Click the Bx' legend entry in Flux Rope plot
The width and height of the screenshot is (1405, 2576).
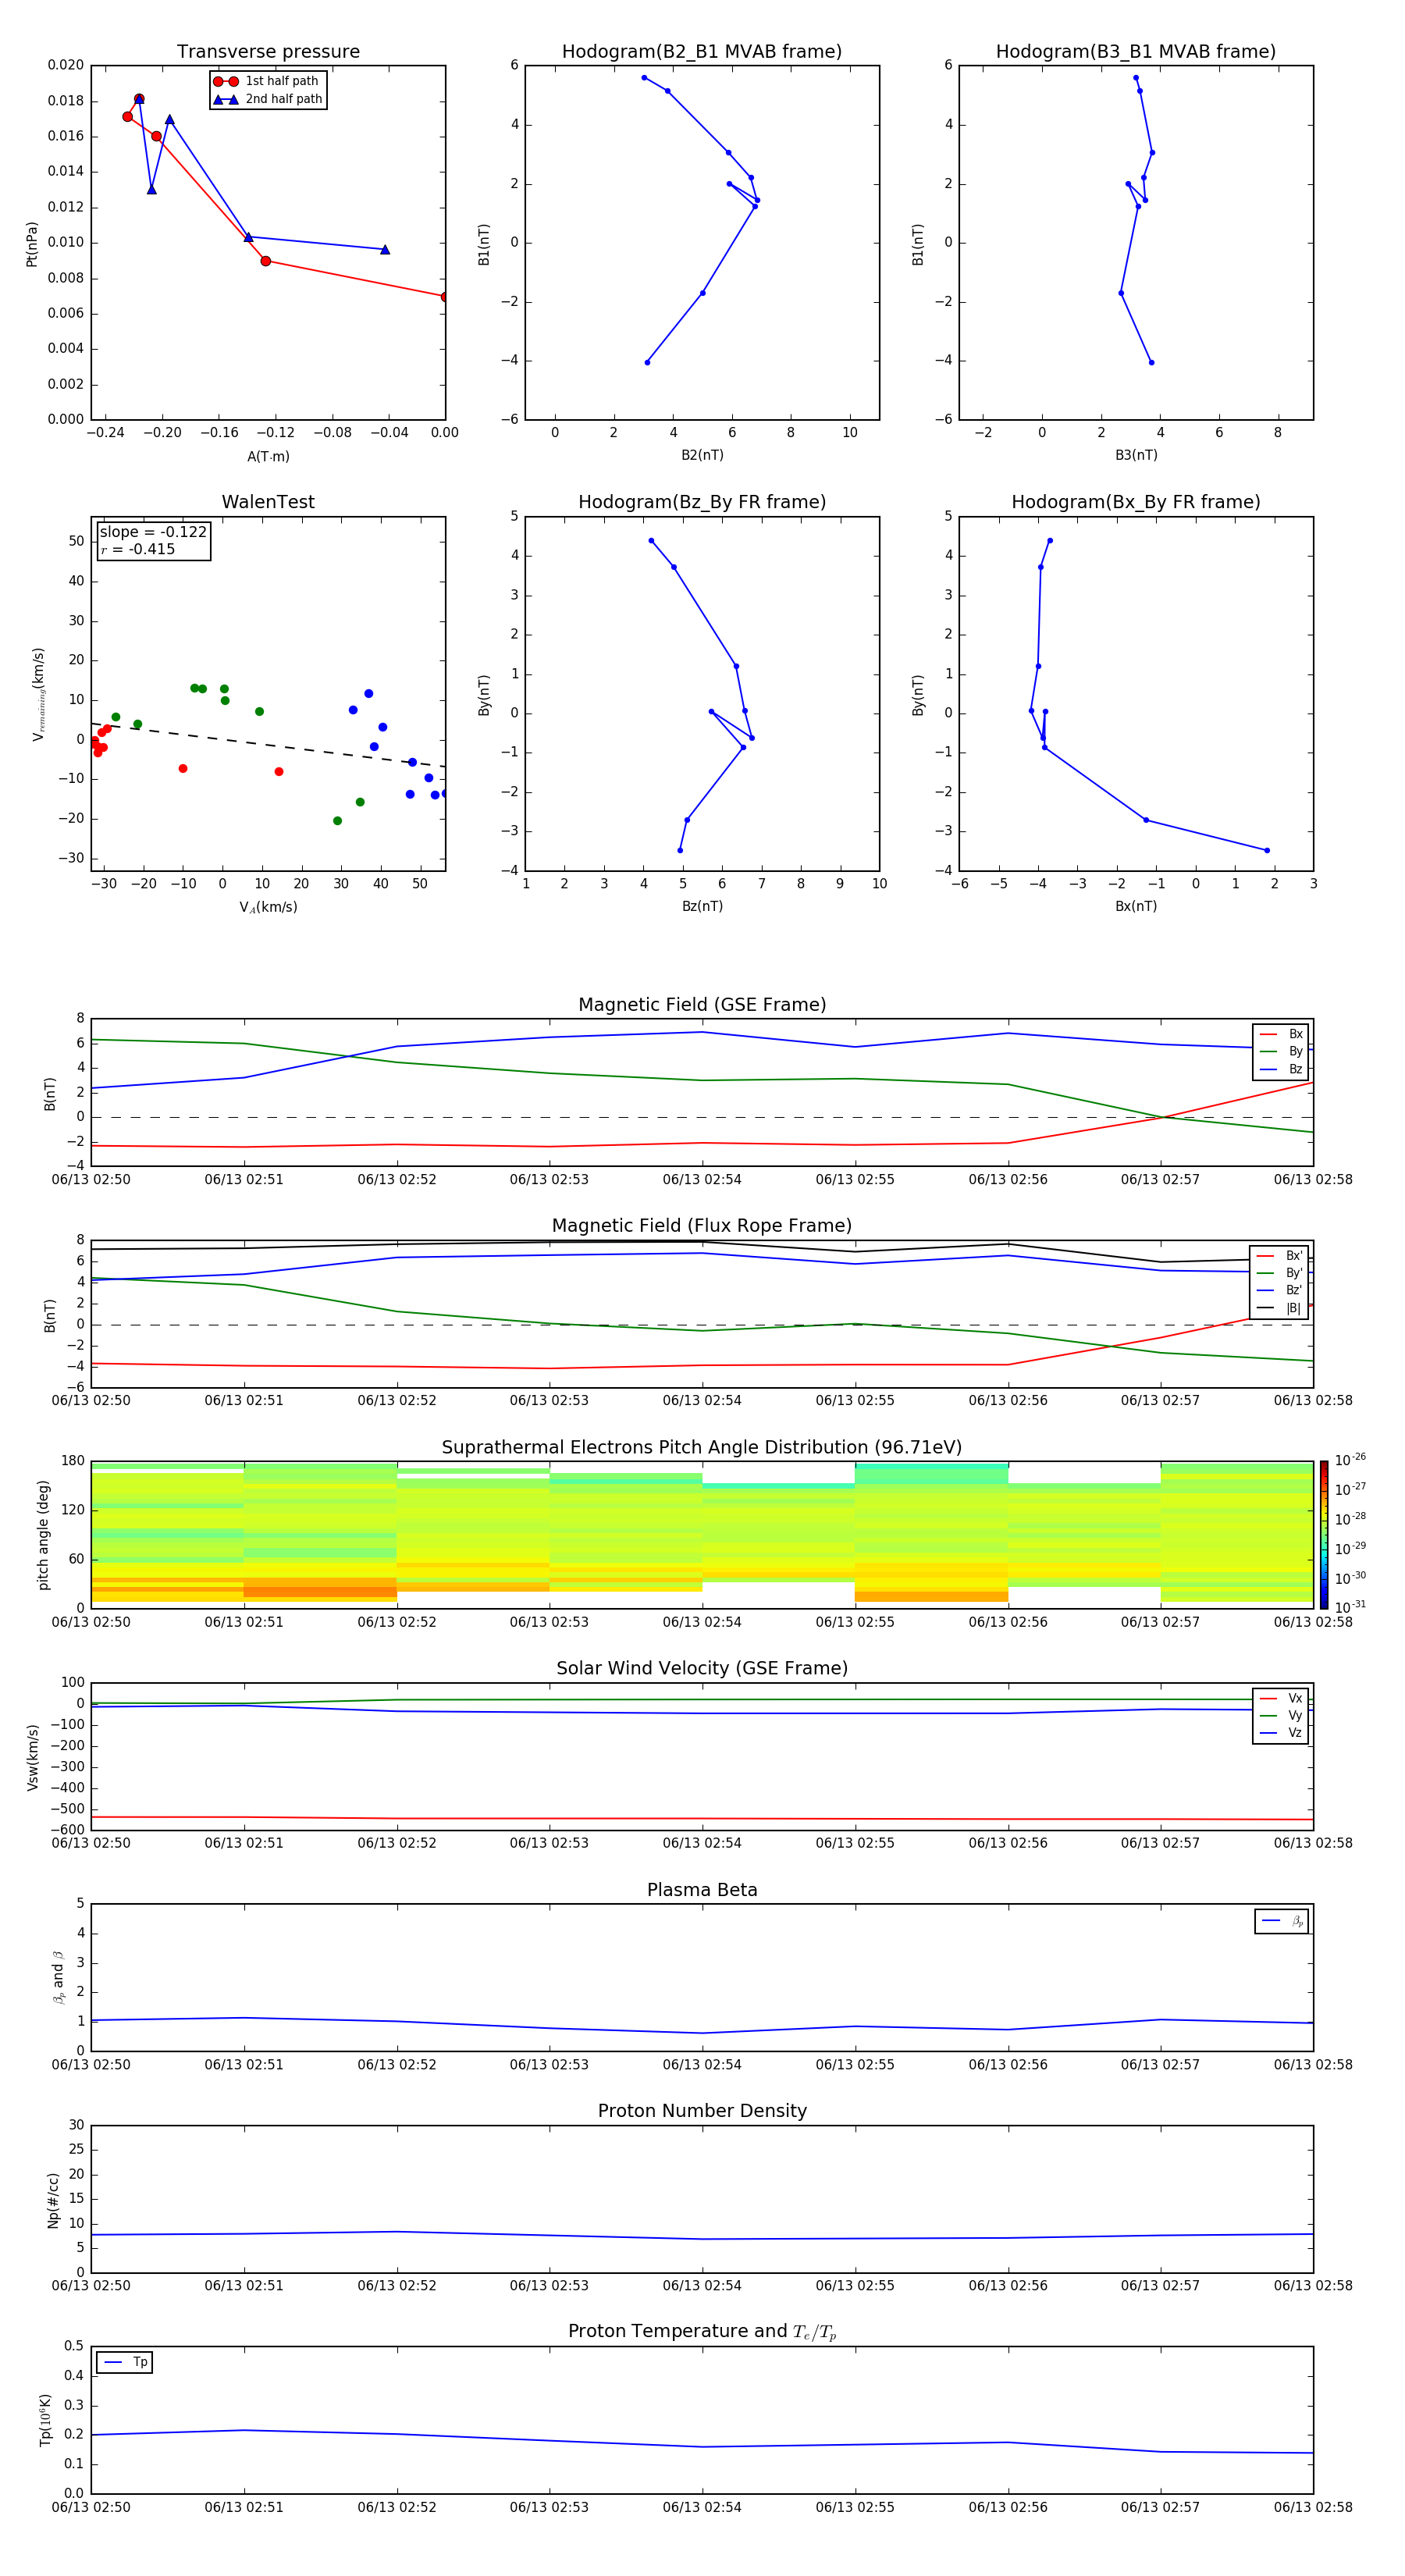1279,1256
